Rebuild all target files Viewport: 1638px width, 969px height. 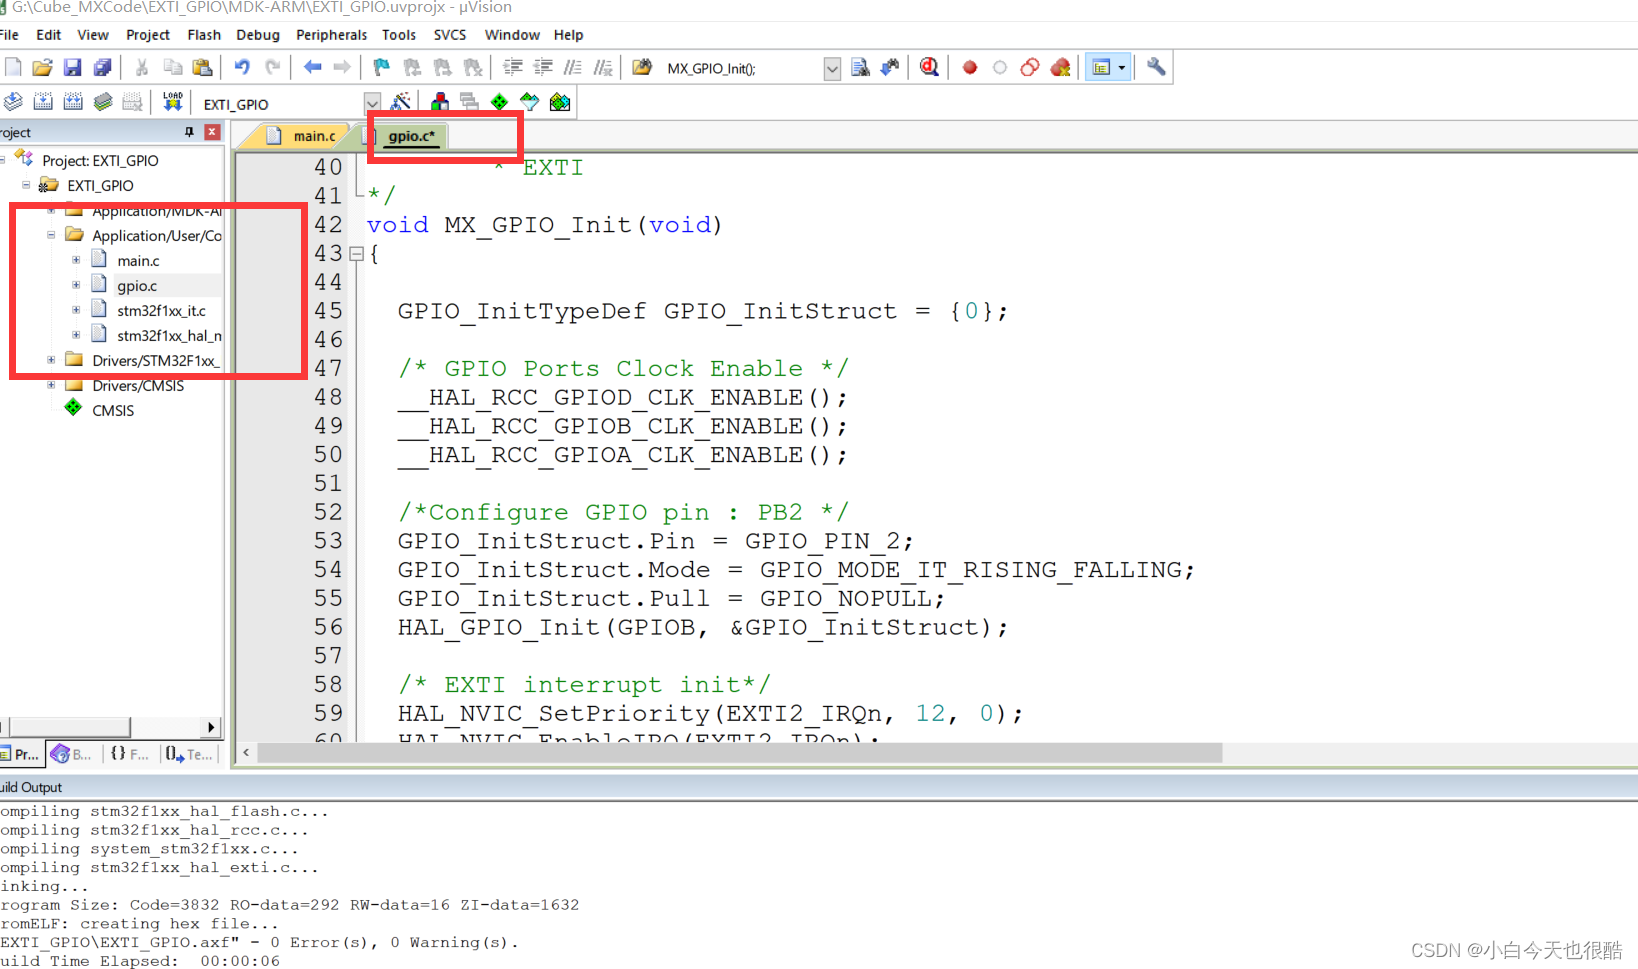click(x=73, y=101)
